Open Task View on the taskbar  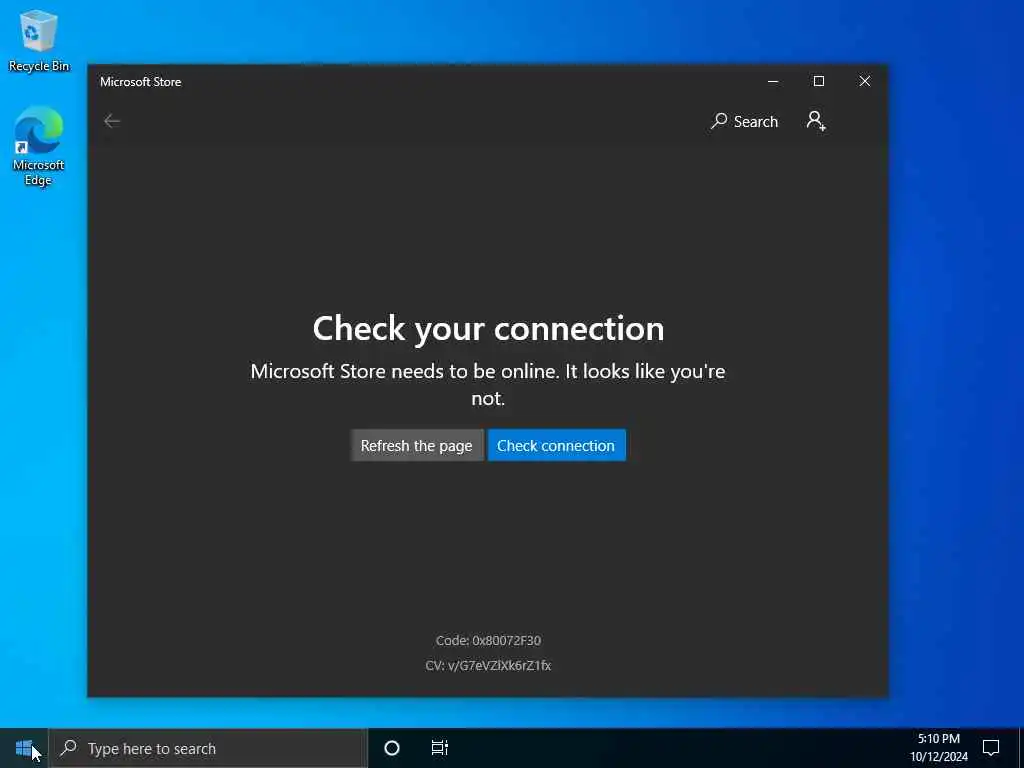pos(440,748)
